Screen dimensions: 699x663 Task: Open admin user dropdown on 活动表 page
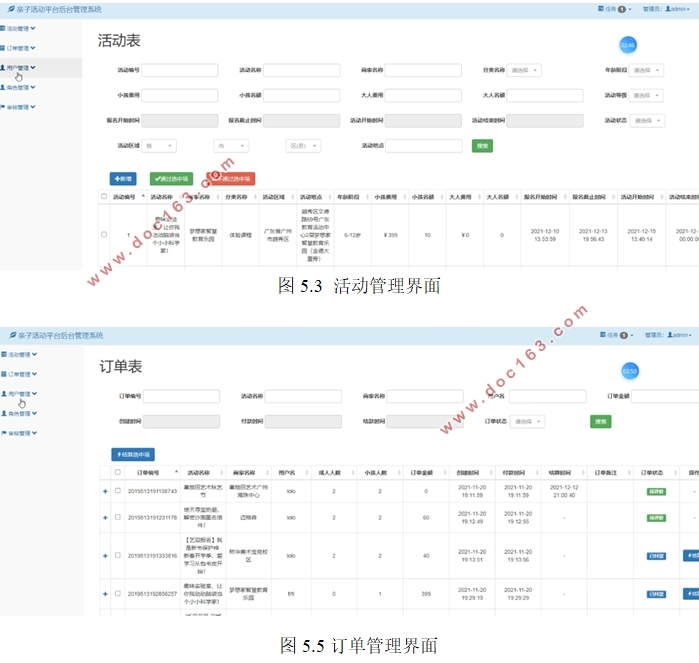coord(677,9)
